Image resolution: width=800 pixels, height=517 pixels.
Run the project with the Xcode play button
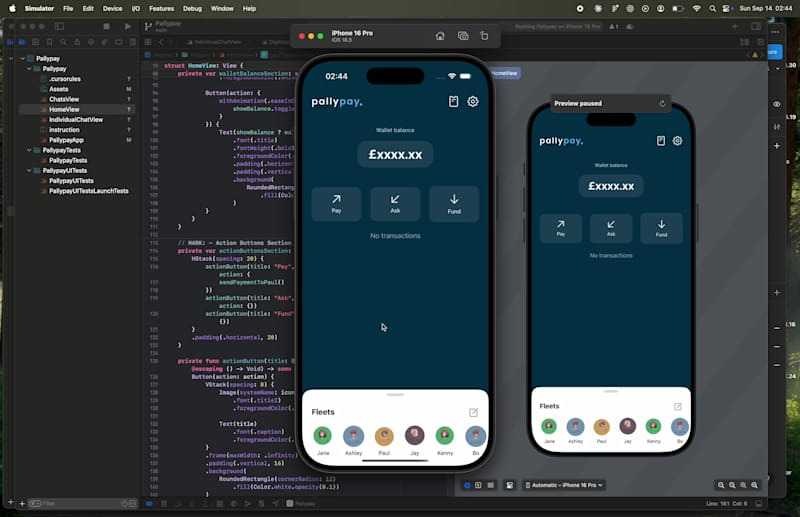pos(128,26)
